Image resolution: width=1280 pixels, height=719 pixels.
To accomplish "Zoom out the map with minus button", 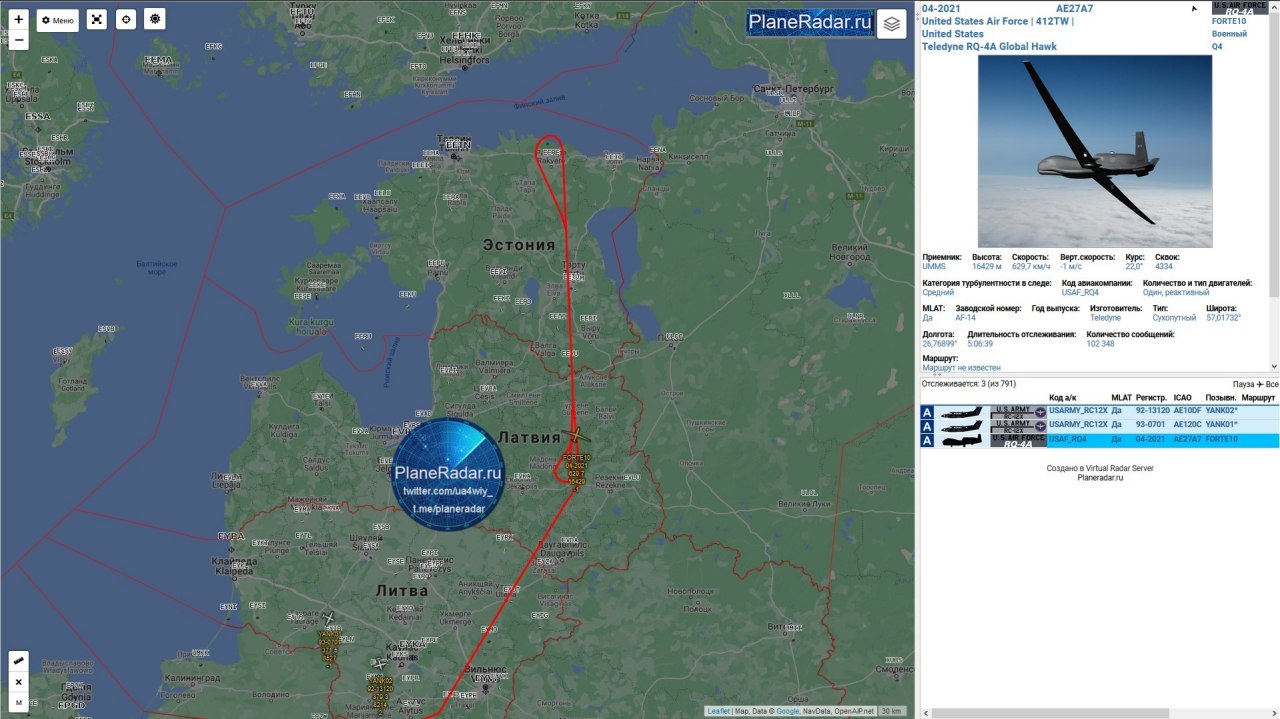I will (x=18, y=40).
